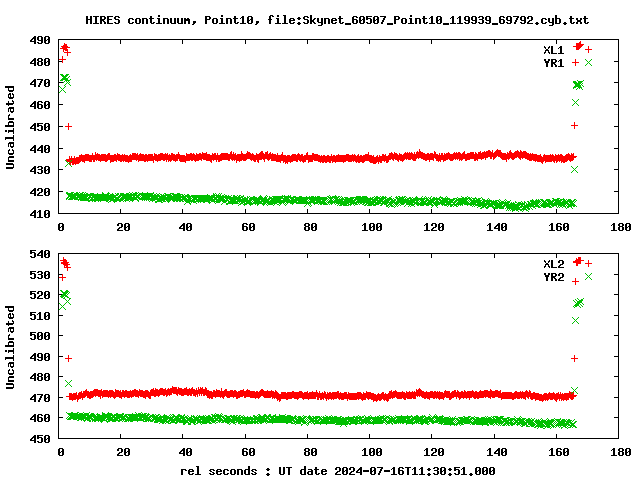Click the 140 x-axis tick label under top plot

tap(497, 227)
